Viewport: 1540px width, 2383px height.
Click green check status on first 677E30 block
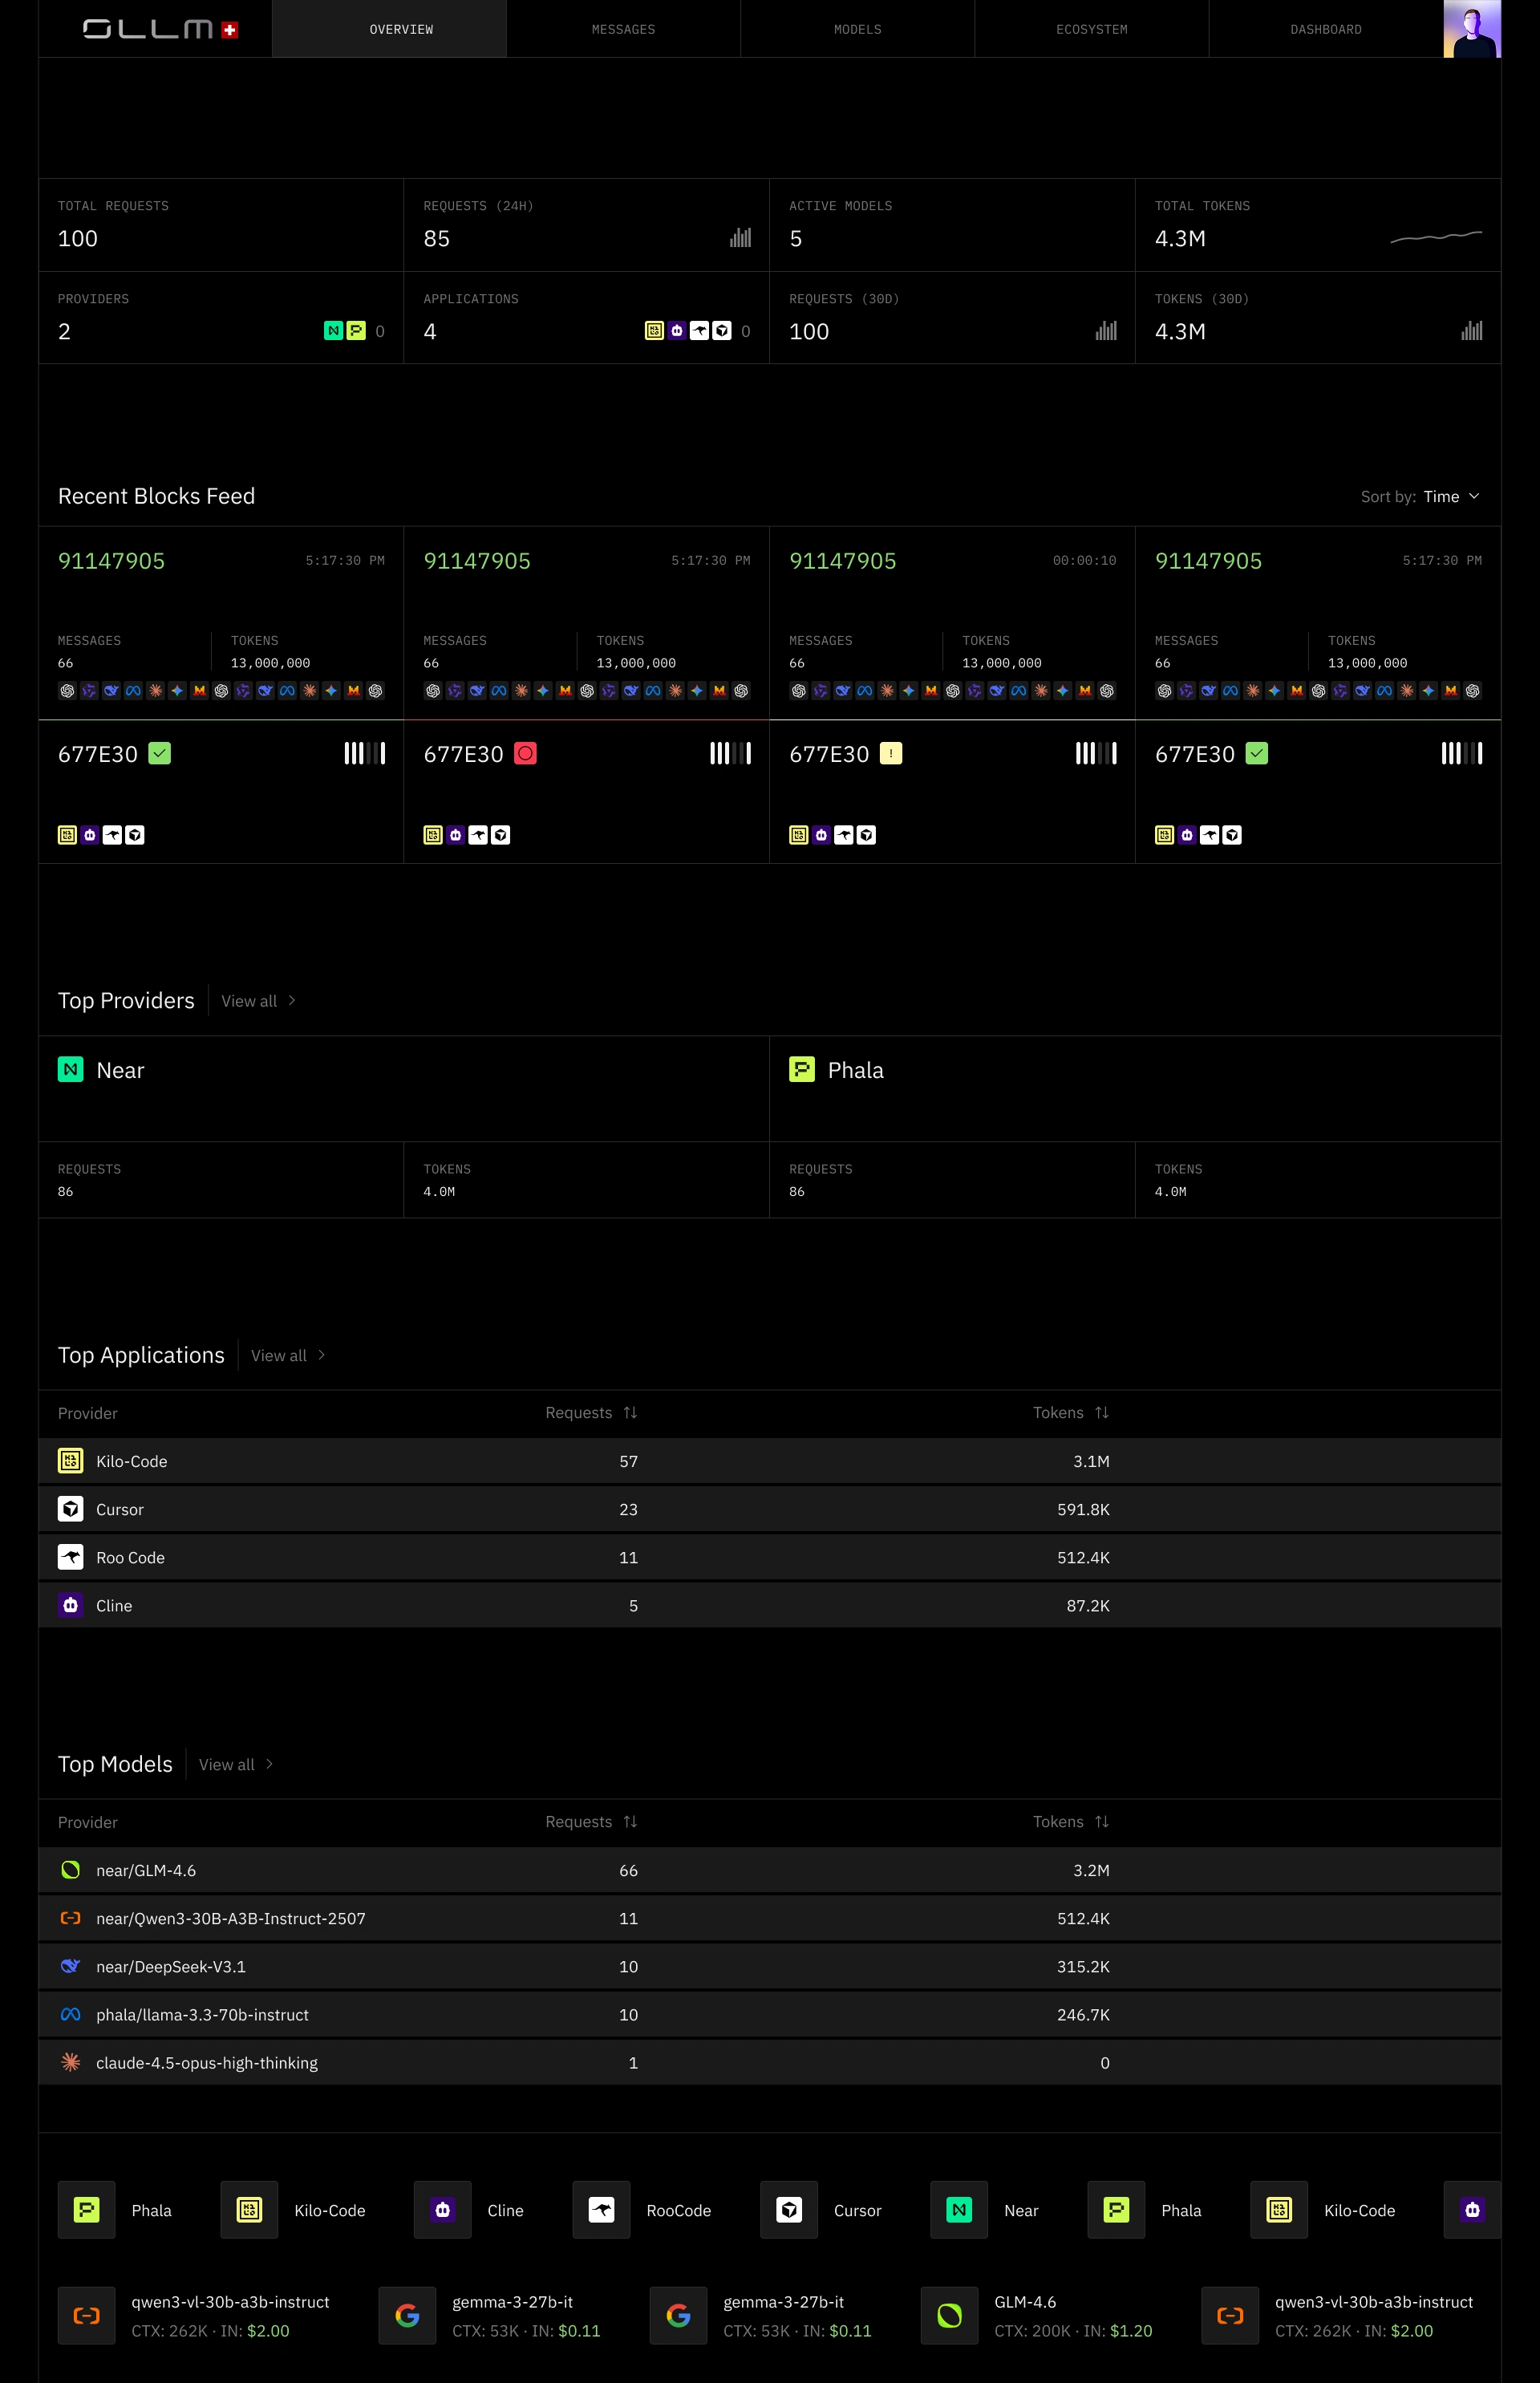159,754
